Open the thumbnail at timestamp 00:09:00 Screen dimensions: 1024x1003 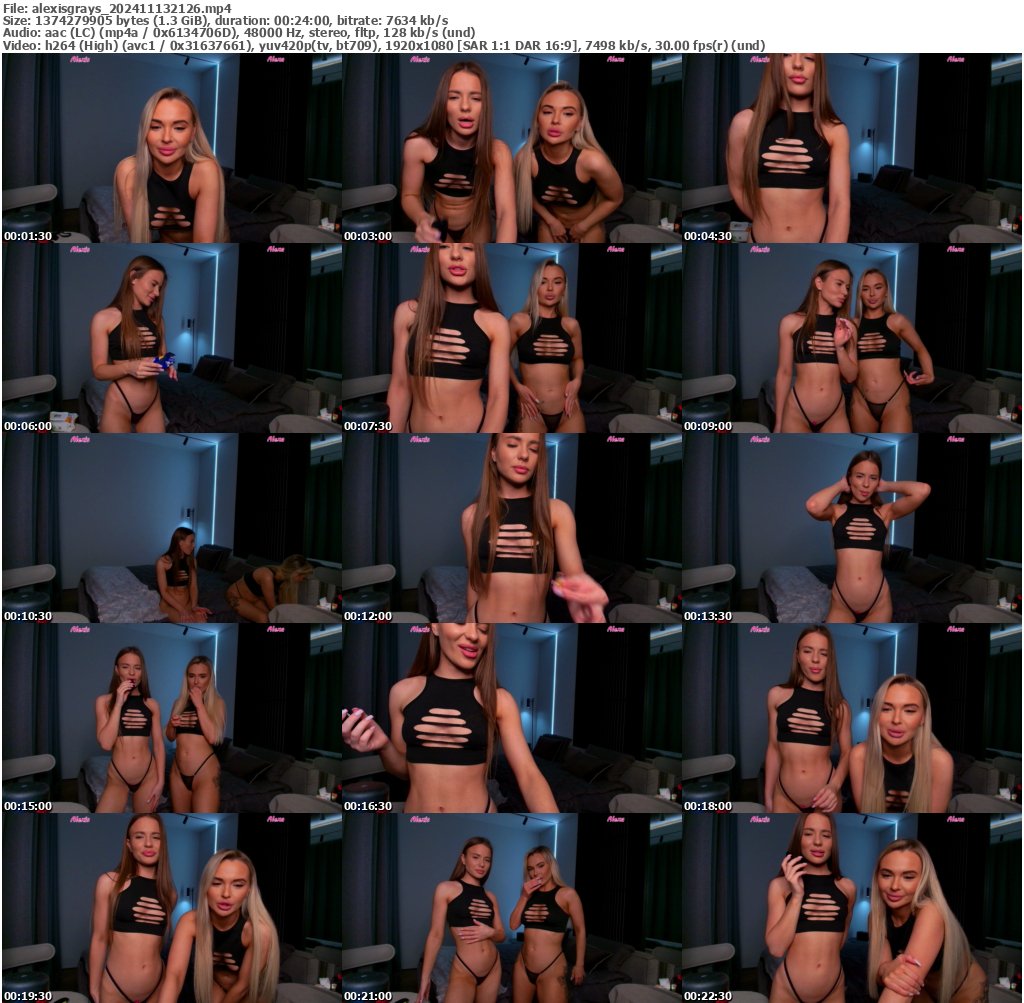click(x=852, y=335)
